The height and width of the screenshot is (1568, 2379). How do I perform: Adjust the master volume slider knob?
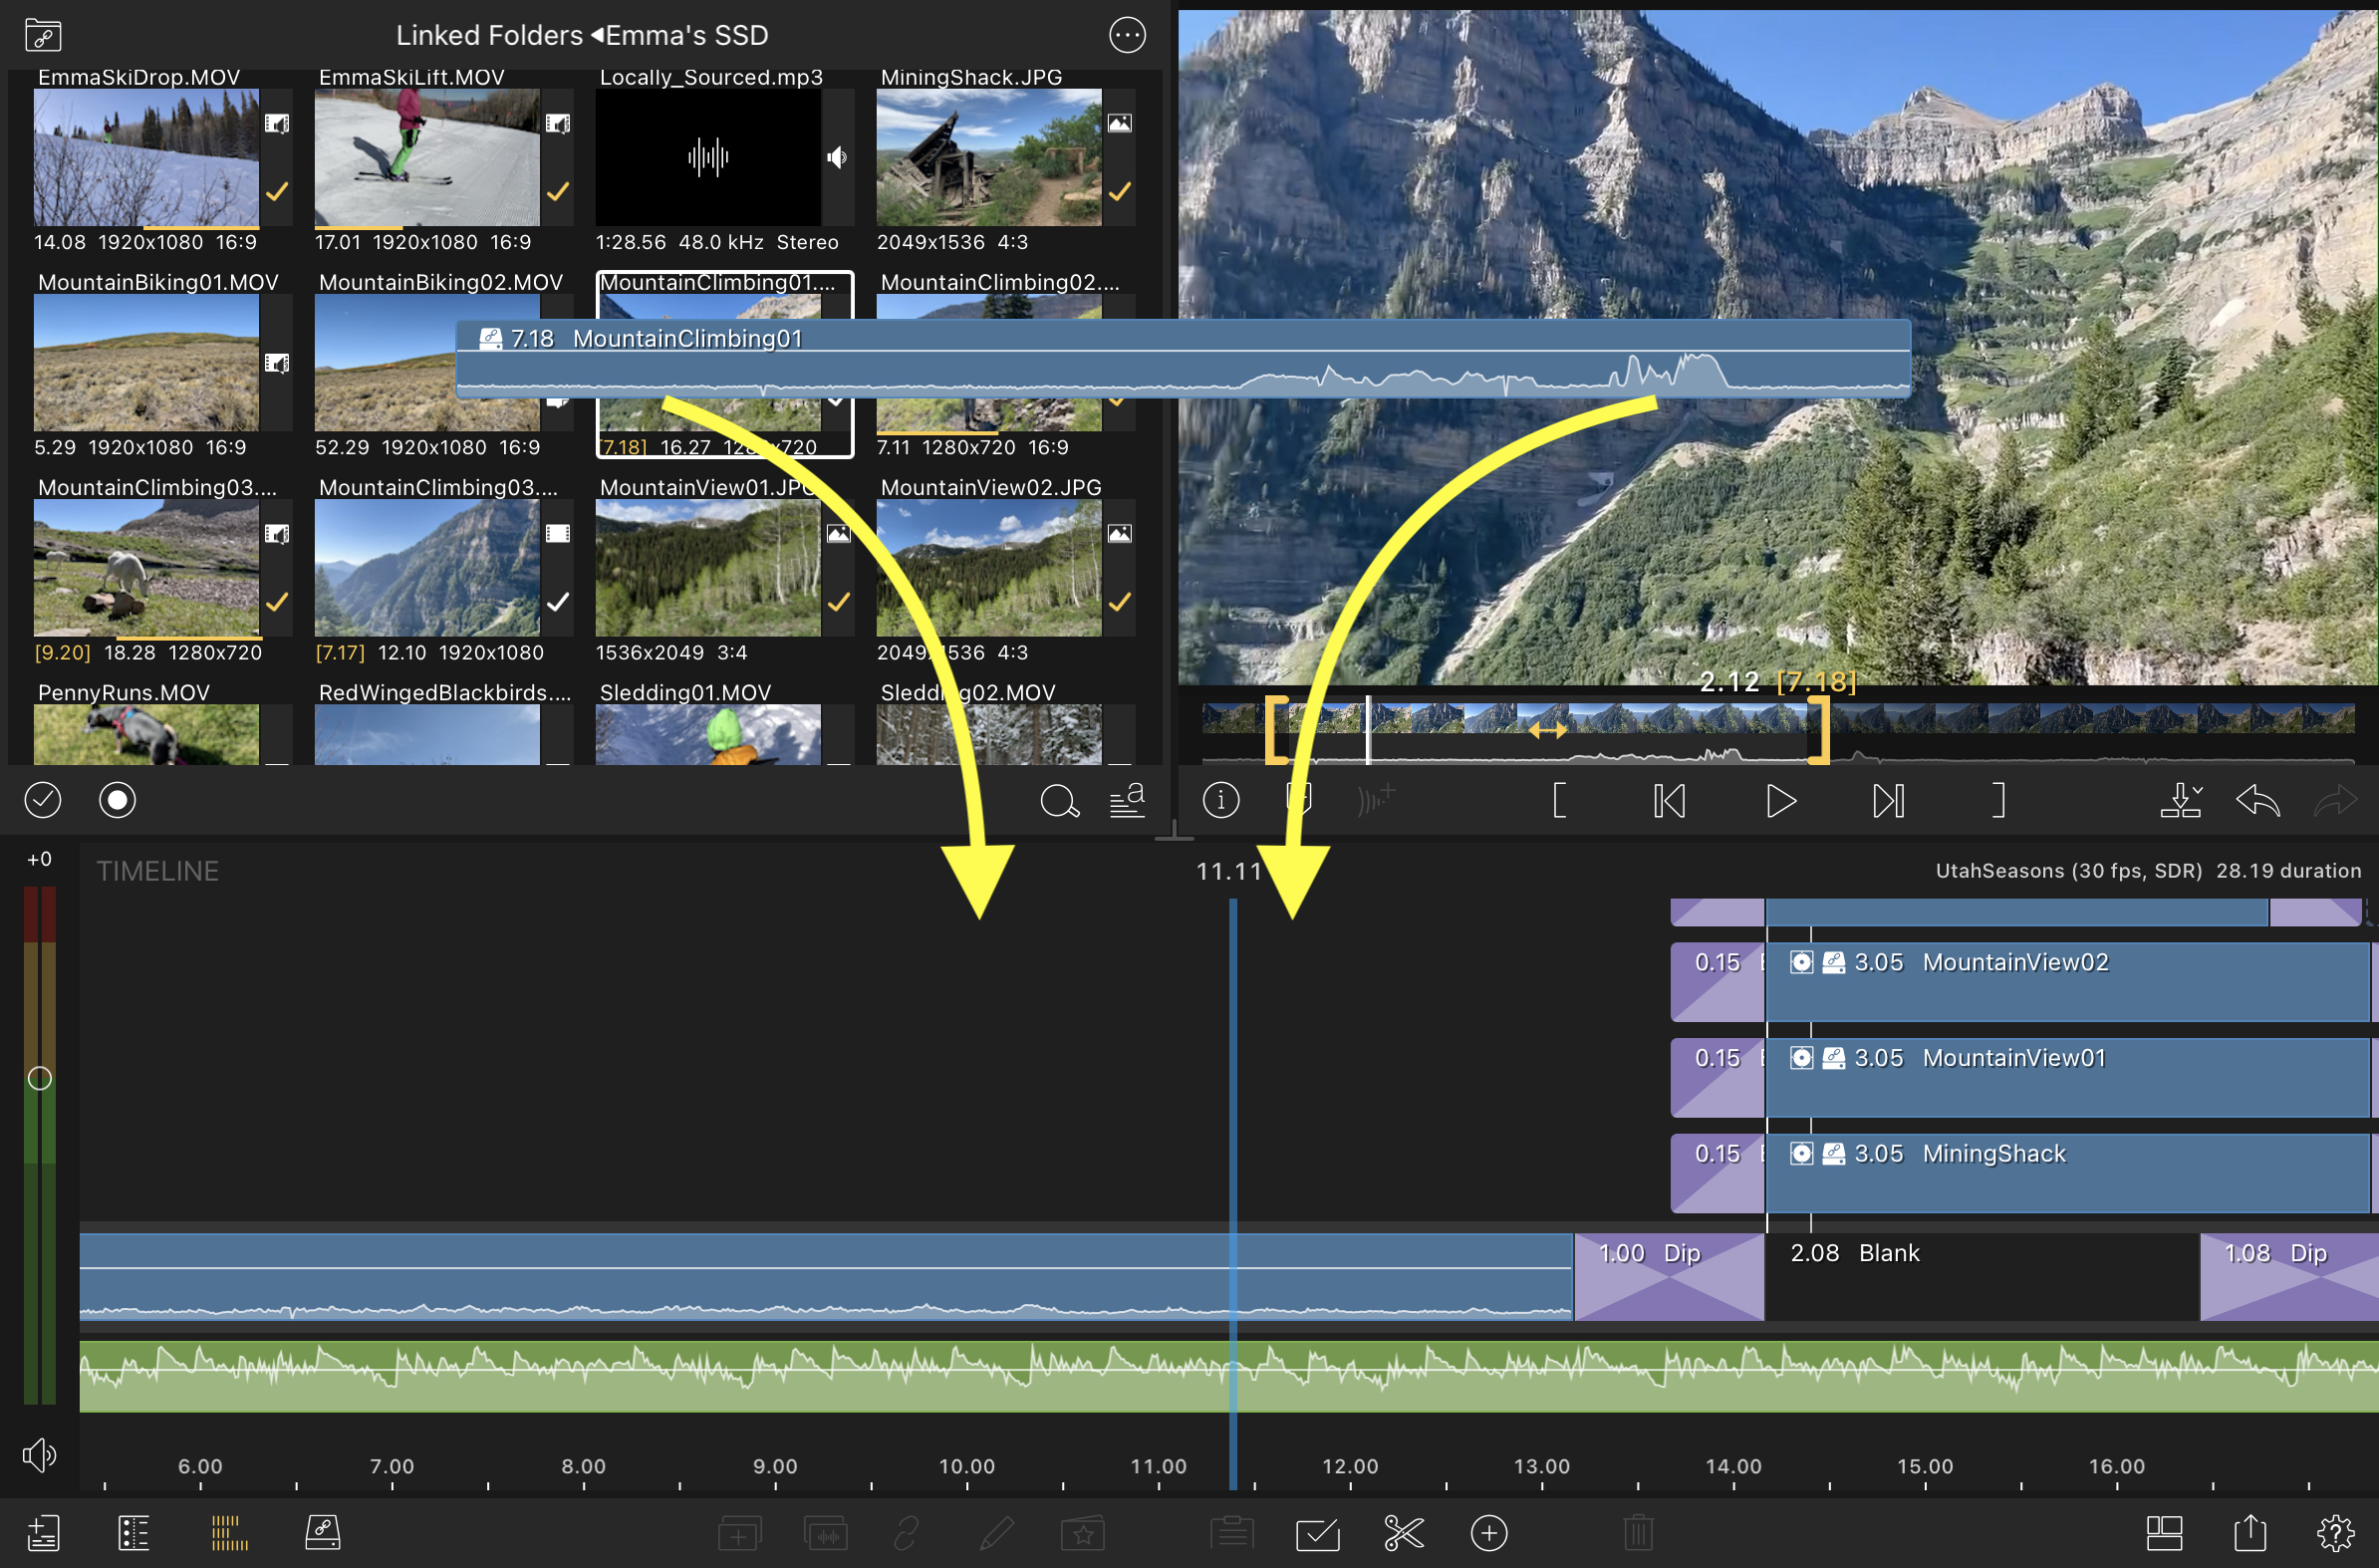[x=39, y=1078]
